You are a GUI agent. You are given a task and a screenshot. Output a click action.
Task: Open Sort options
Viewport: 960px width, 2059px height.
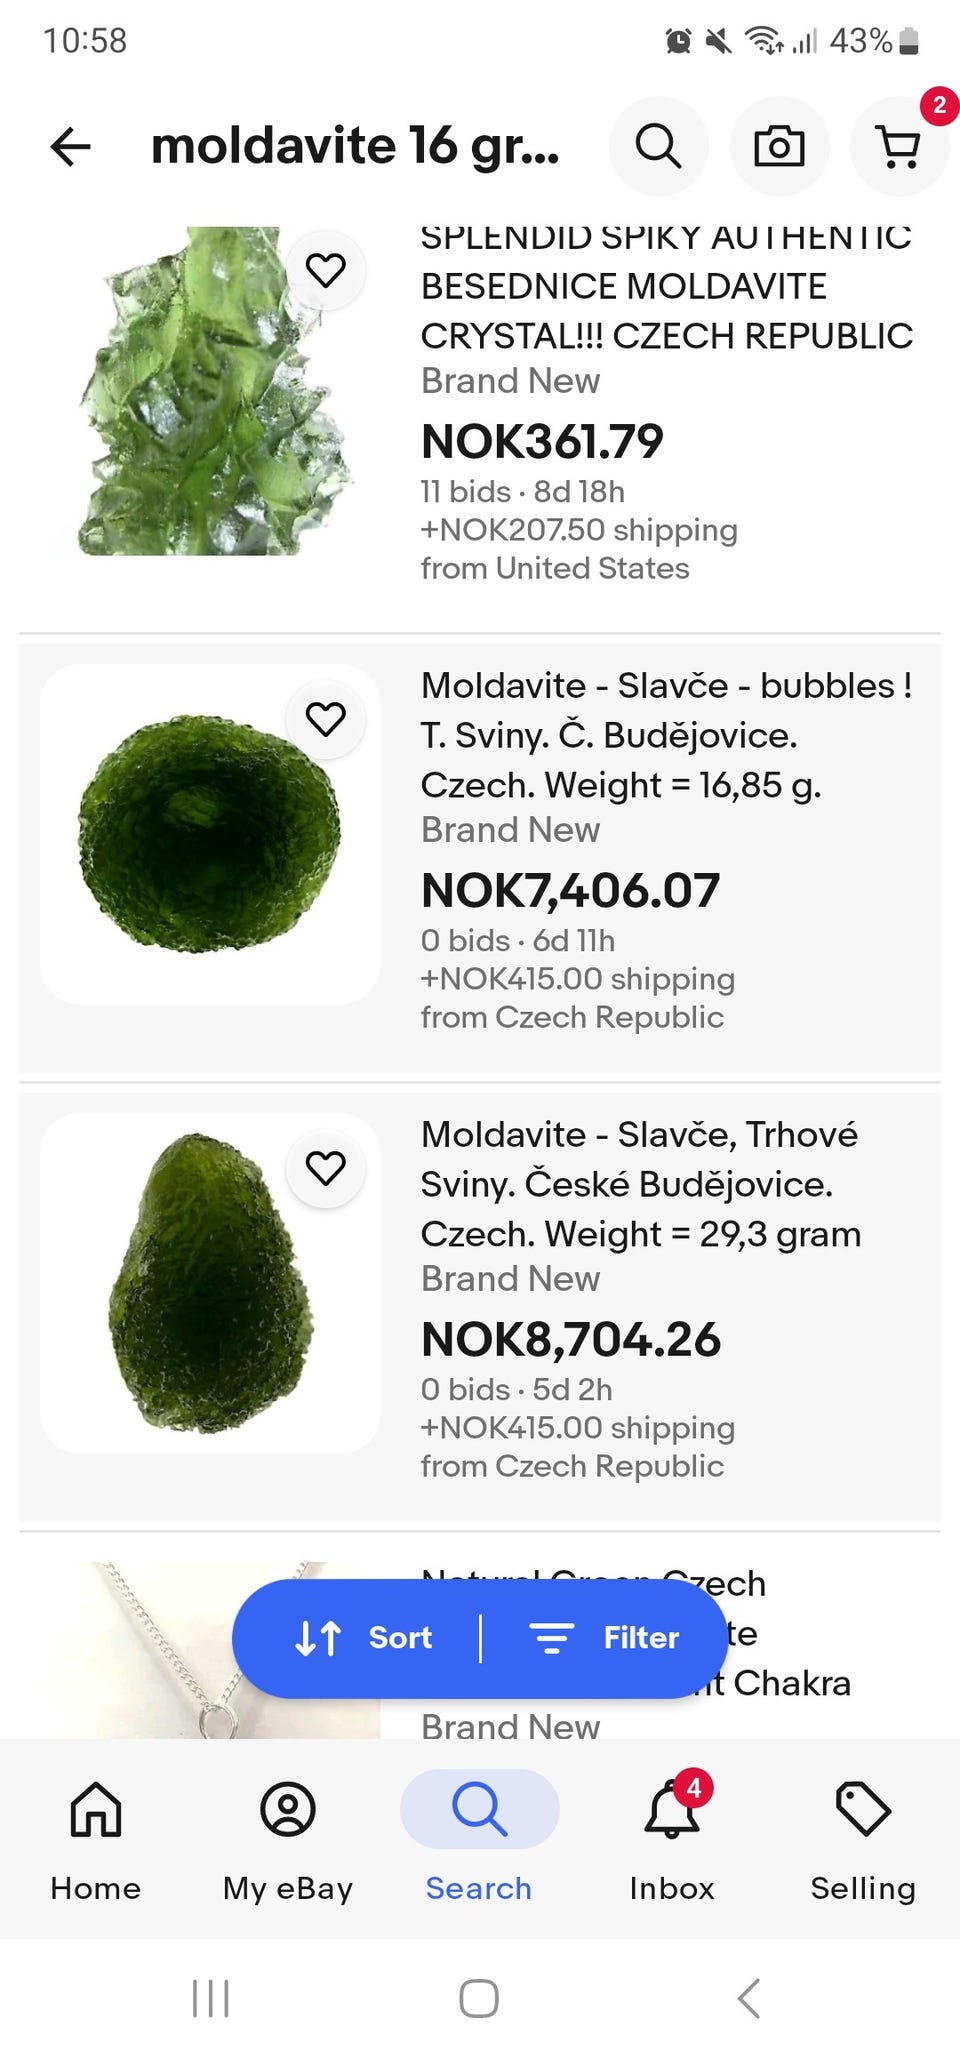[x=364, y=1638]
